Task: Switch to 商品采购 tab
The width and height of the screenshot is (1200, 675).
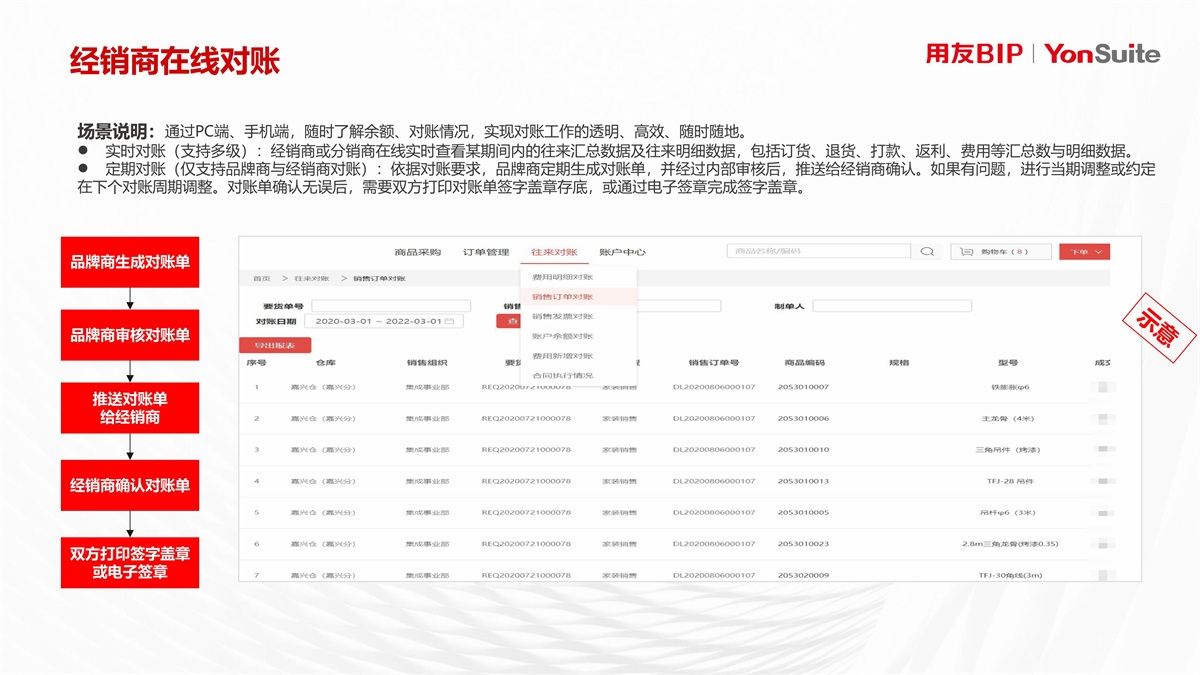Action: pyautogui.click(x=417, y=252)
